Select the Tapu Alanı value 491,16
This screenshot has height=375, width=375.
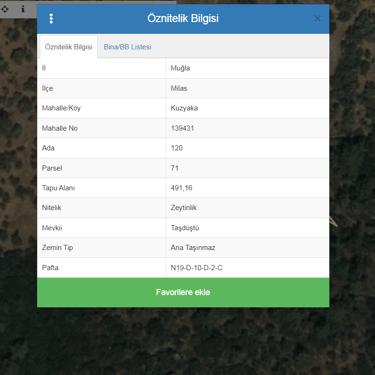[181, 188]
